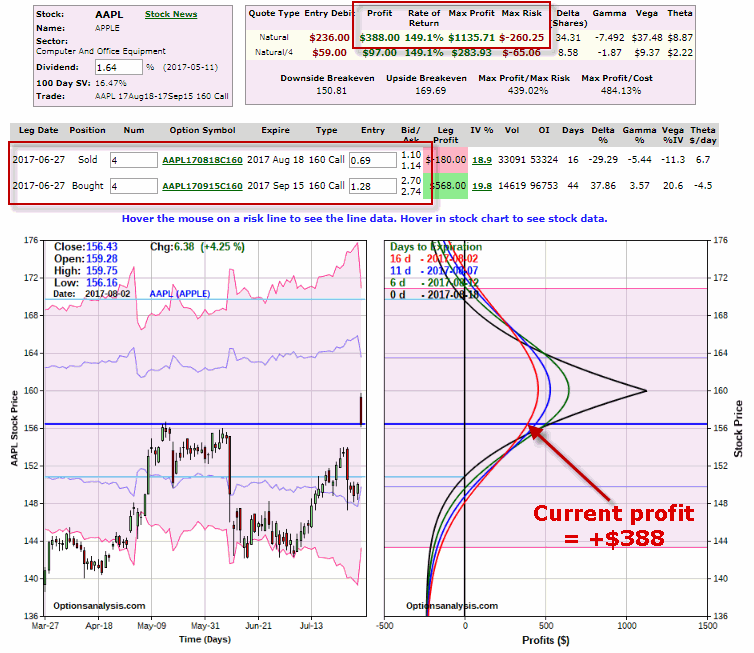Click the Upside Breakeven value 169.69
Image resolution: width=754 pixels, height=653 pixels.
[430, 90]
